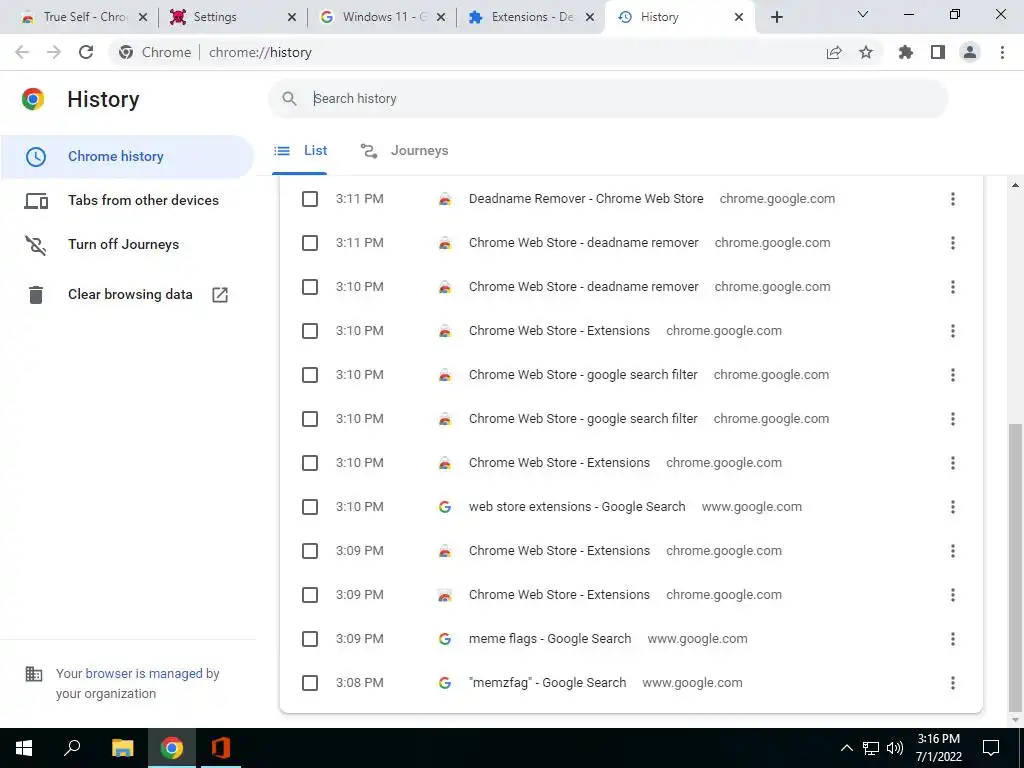
Task: Close the History tab
Action: pos(739,17)
